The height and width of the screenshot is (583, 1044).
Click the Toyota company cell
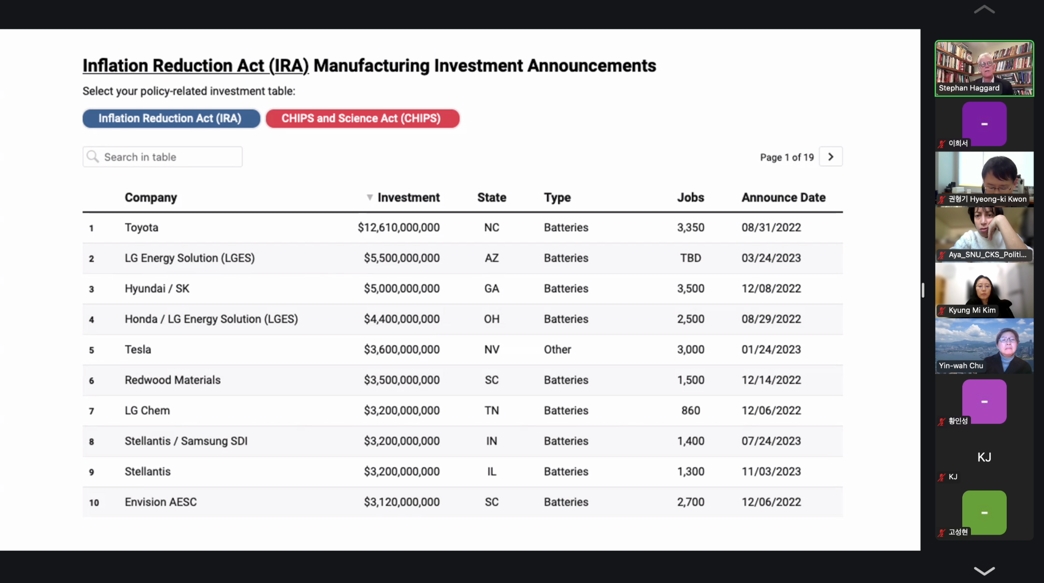click(142, 228)
